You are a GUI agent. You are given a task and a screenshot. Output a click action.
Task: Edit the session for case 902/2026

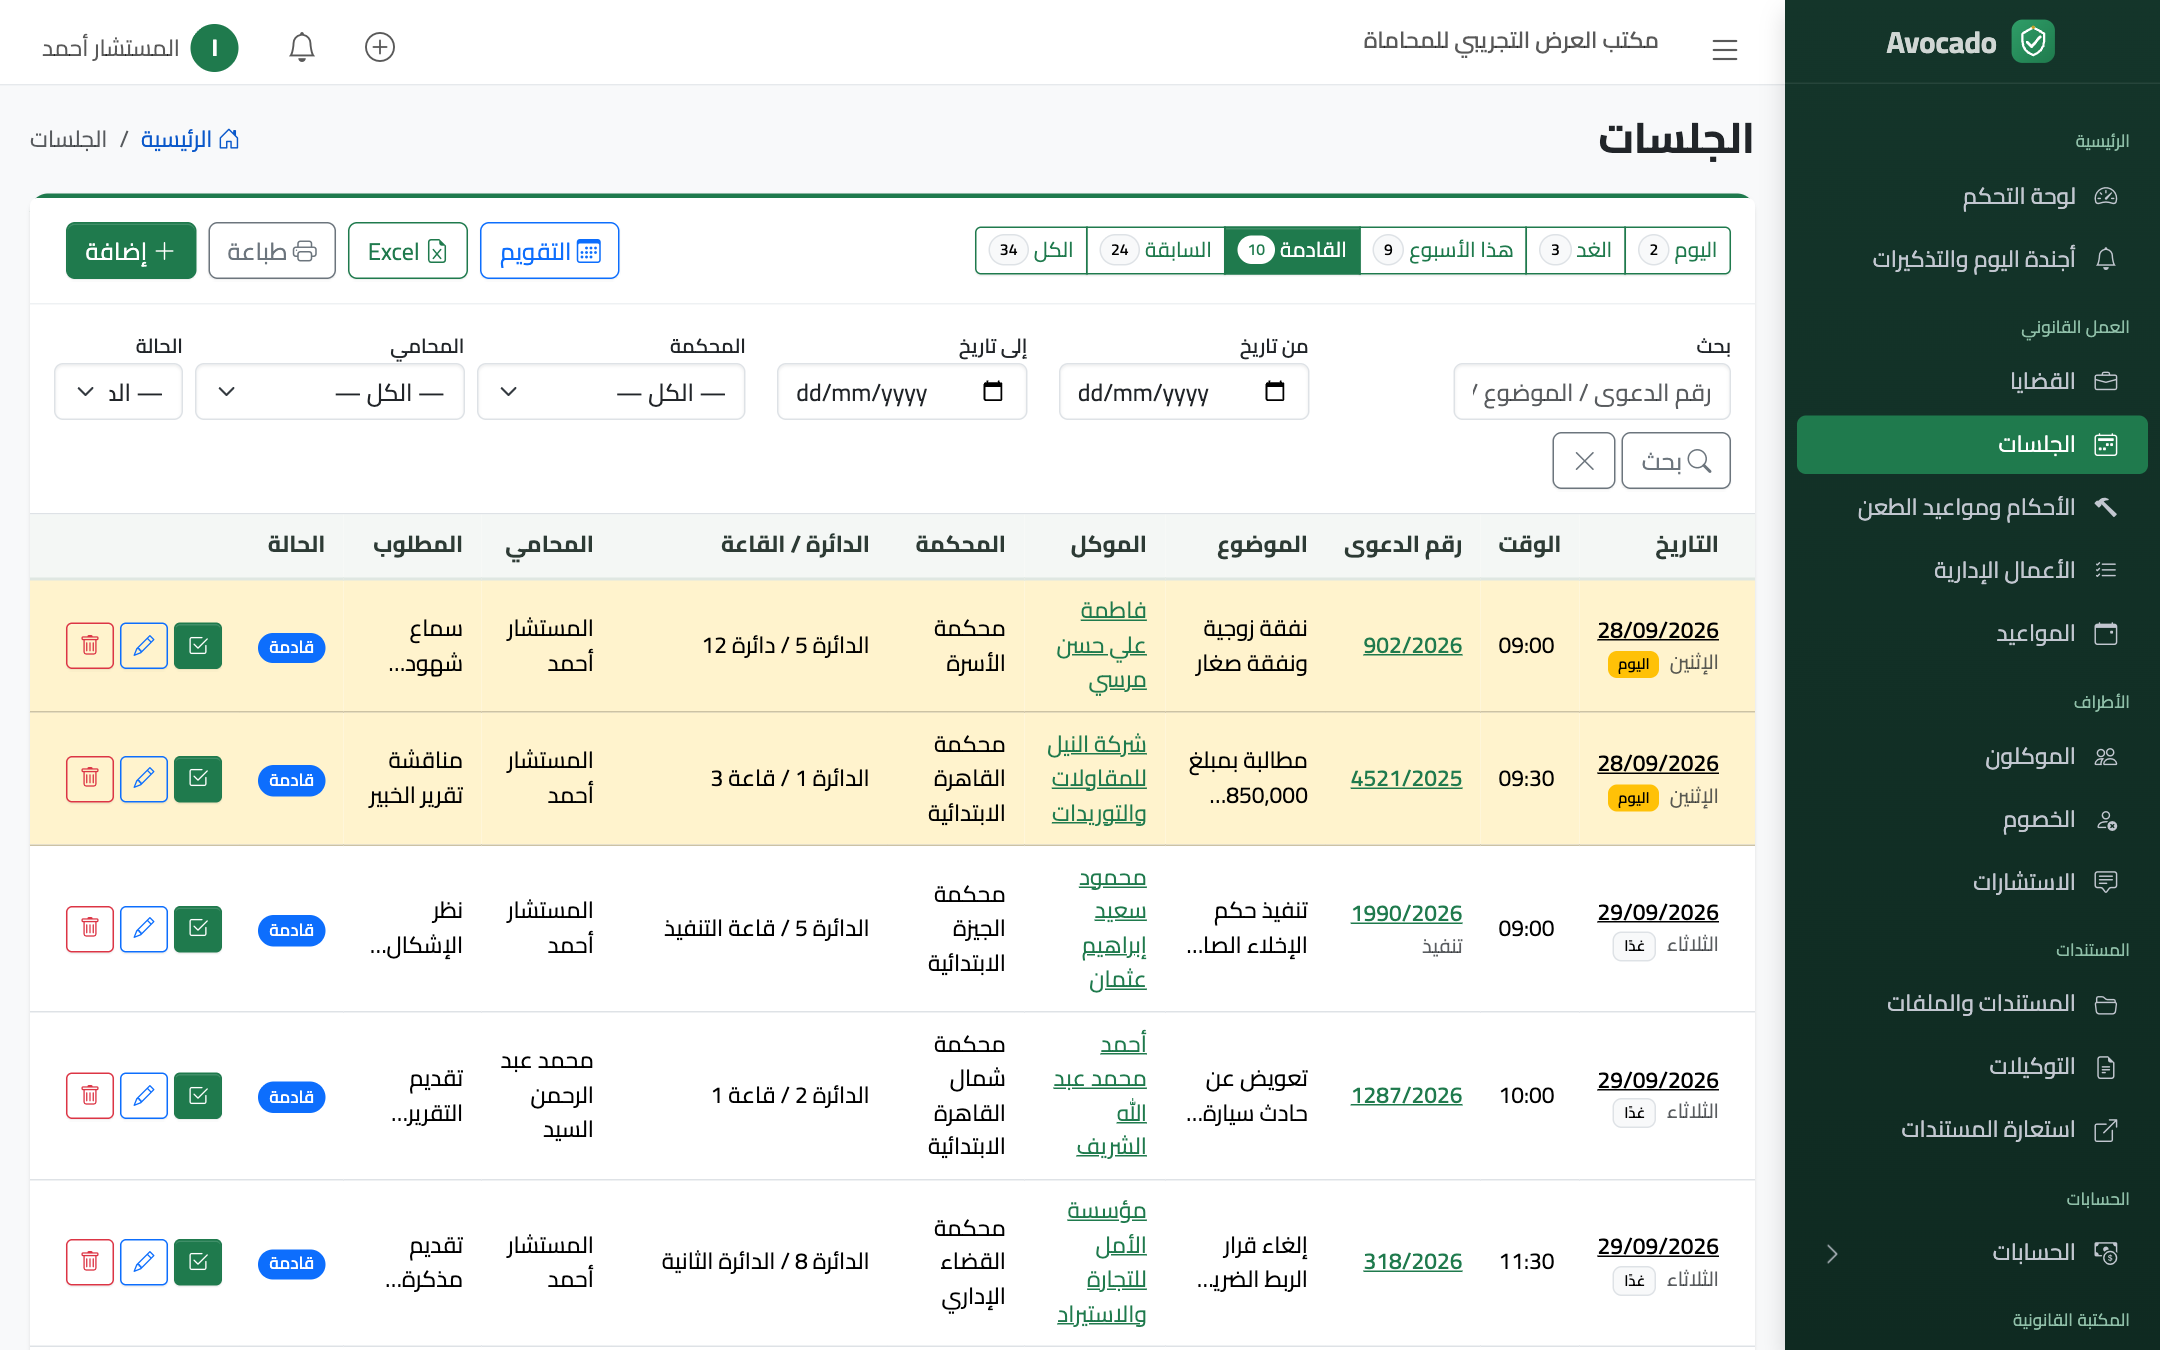tap(144, 646)
